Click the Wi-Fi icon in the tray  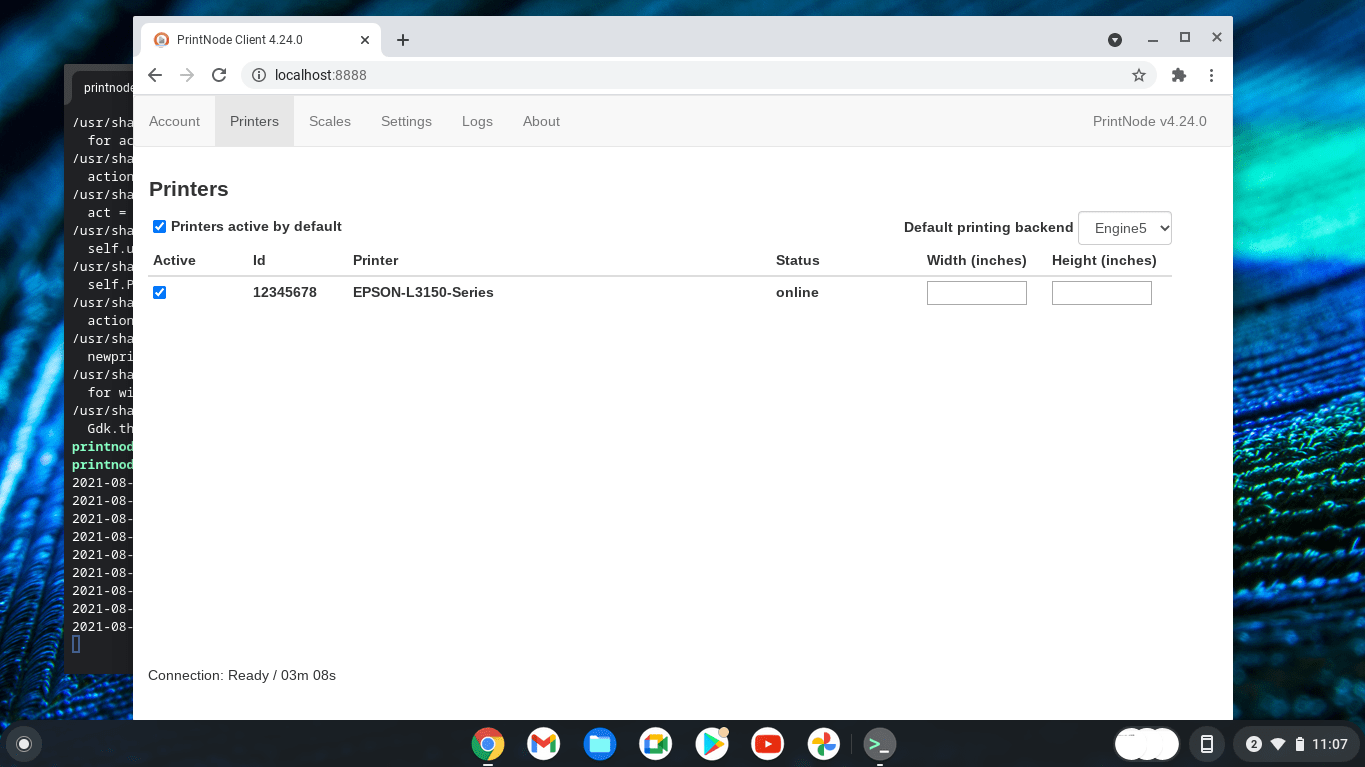(1278, 744)
